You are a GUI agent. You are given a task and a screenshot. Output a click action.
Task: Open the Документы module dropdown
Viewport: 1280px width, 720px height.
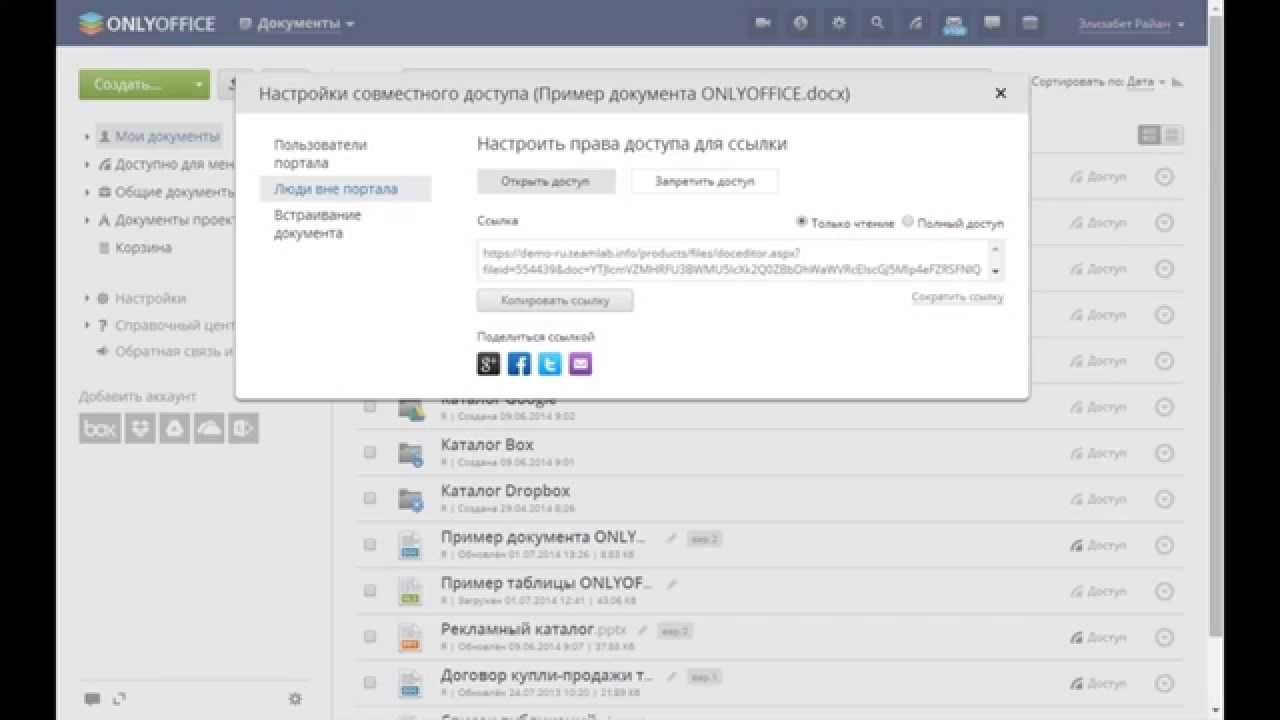(x=297, y=23)
